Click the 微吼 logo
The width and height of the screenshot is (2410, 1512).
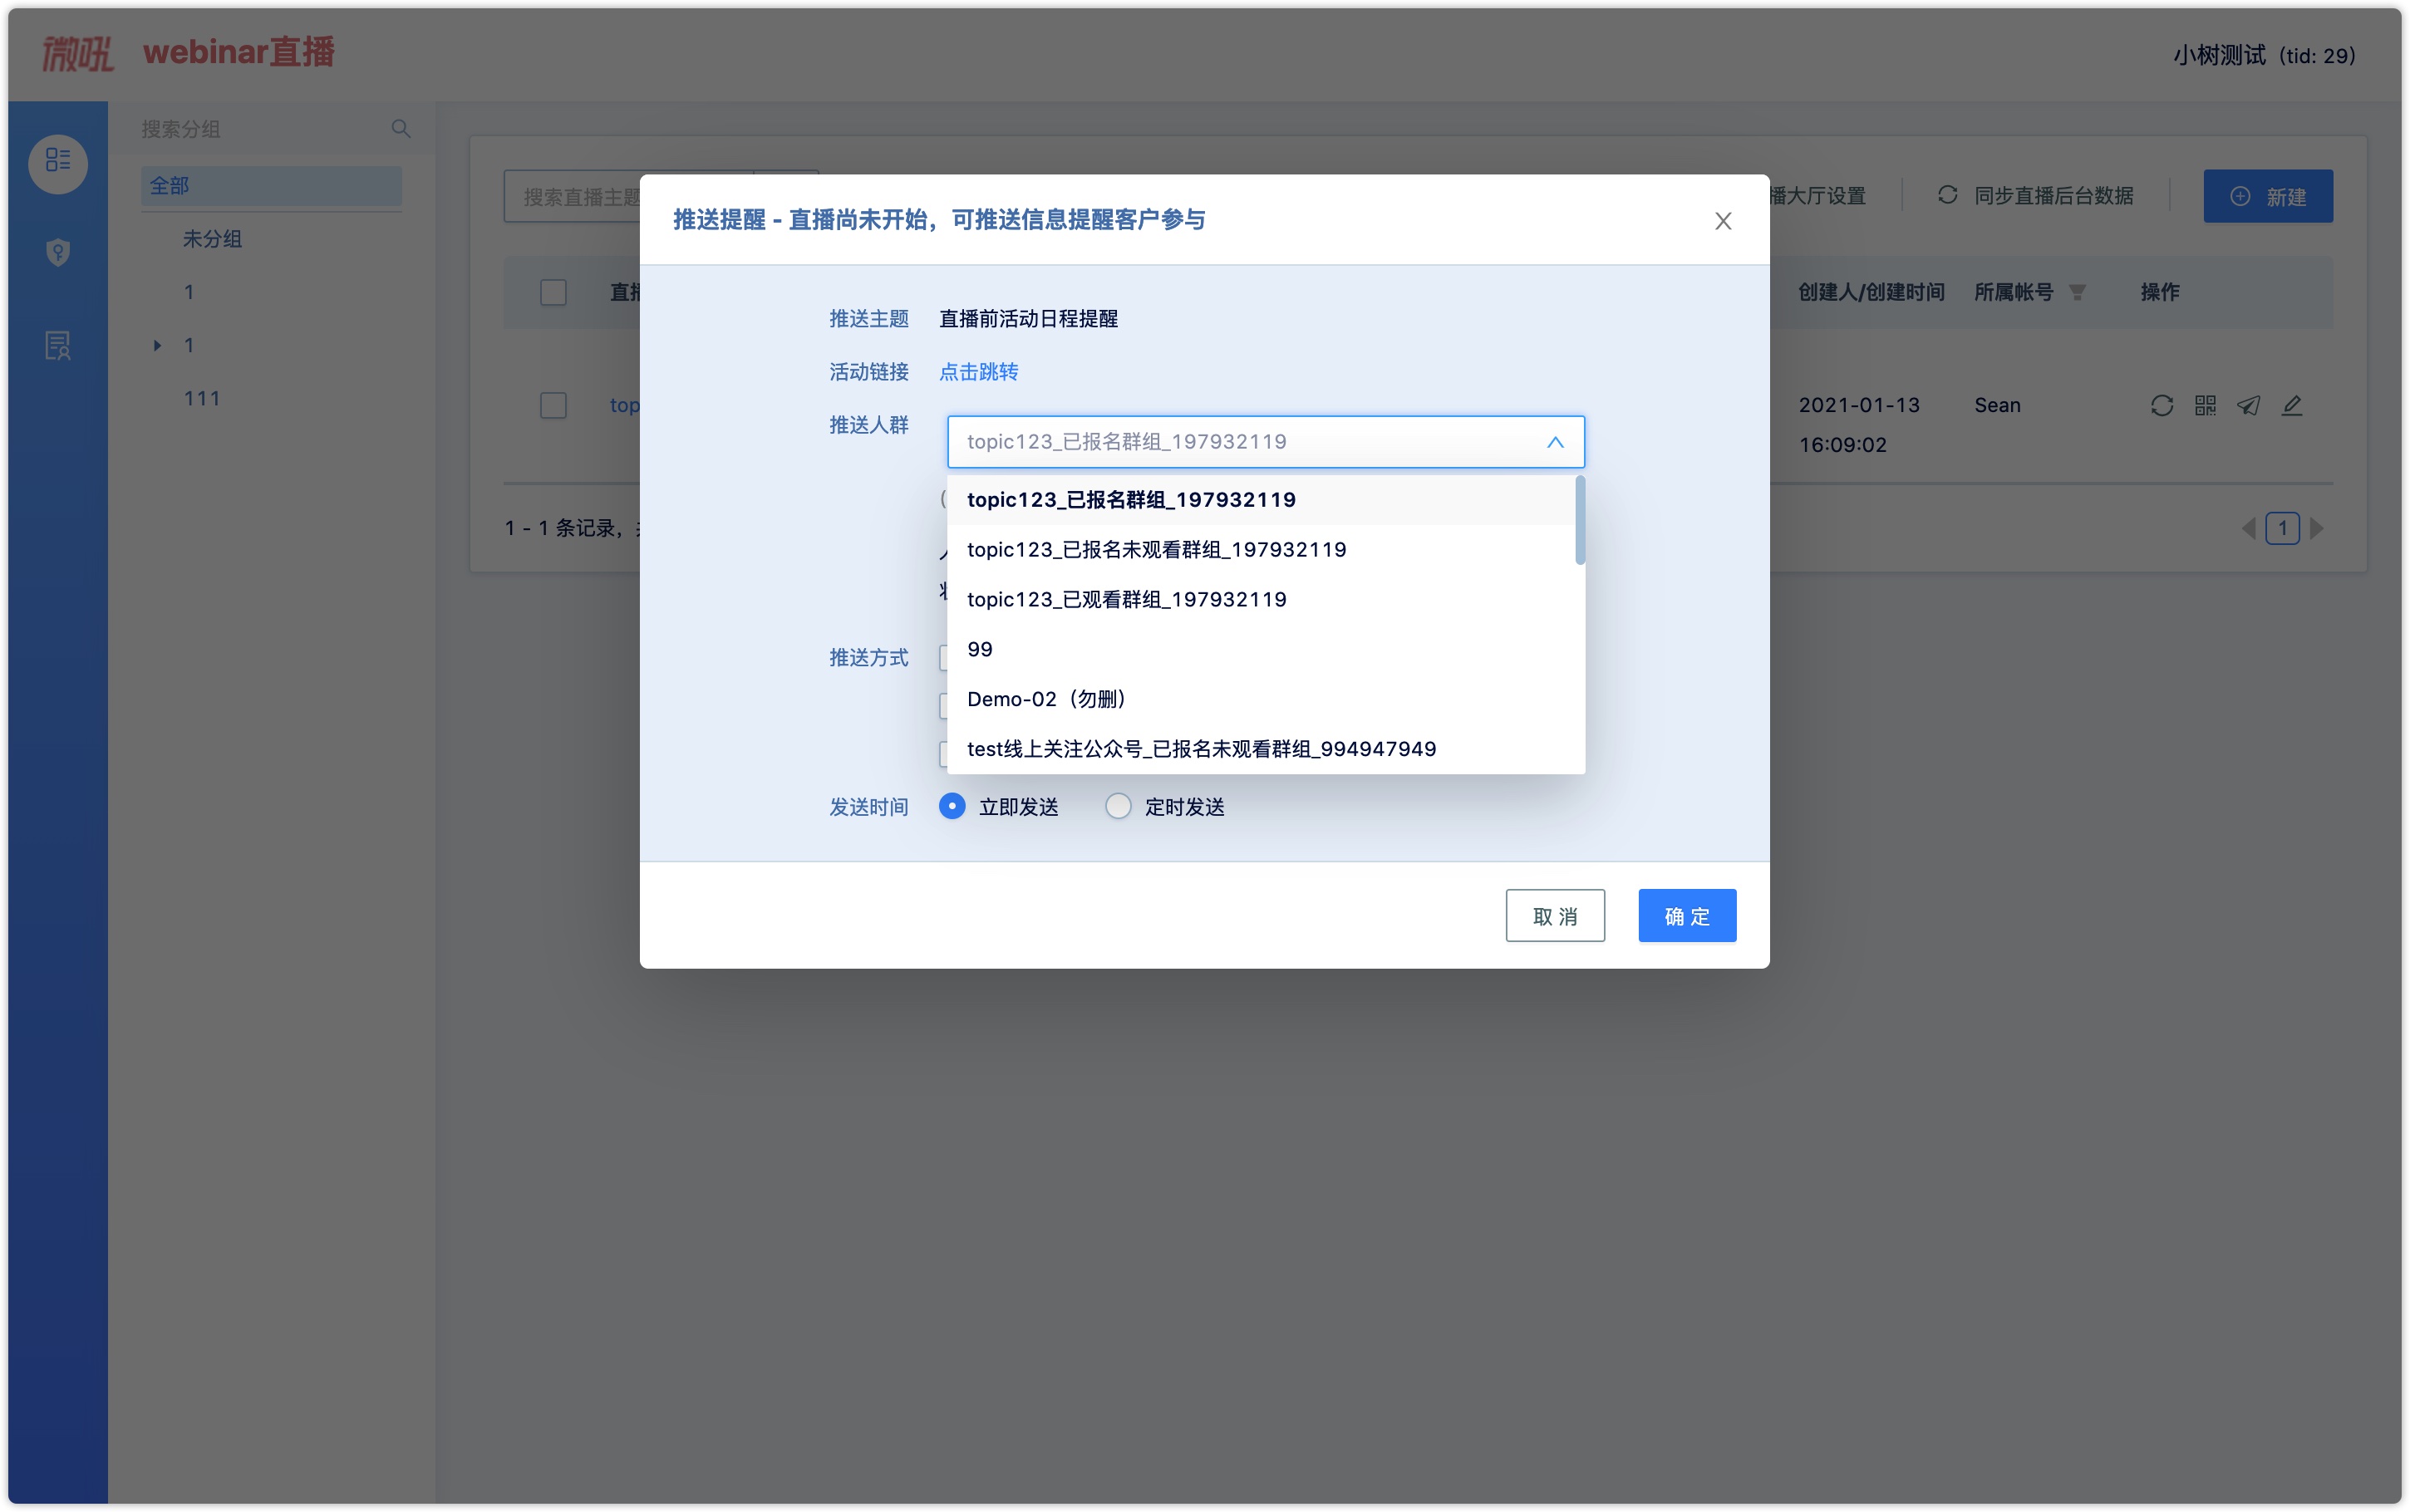click(78, 53)
